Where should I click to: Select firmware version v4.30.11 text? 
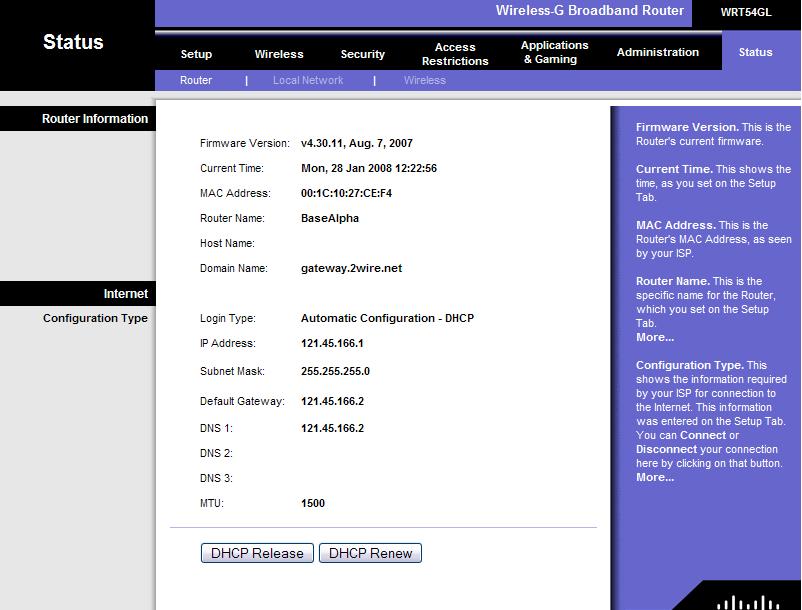[x=357, y=143]
